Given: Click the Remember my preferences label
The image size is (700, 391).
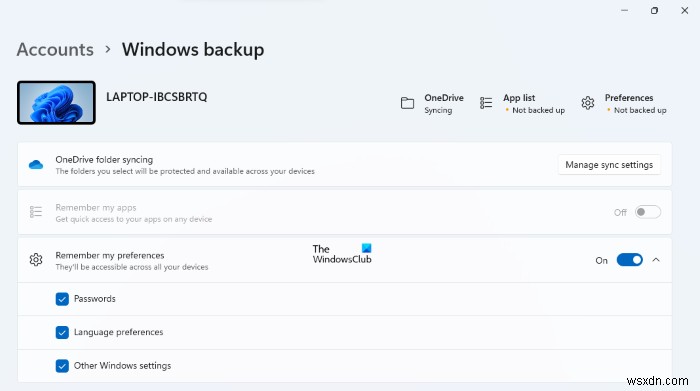Looking at the screenshot, I should pos(110,255).
